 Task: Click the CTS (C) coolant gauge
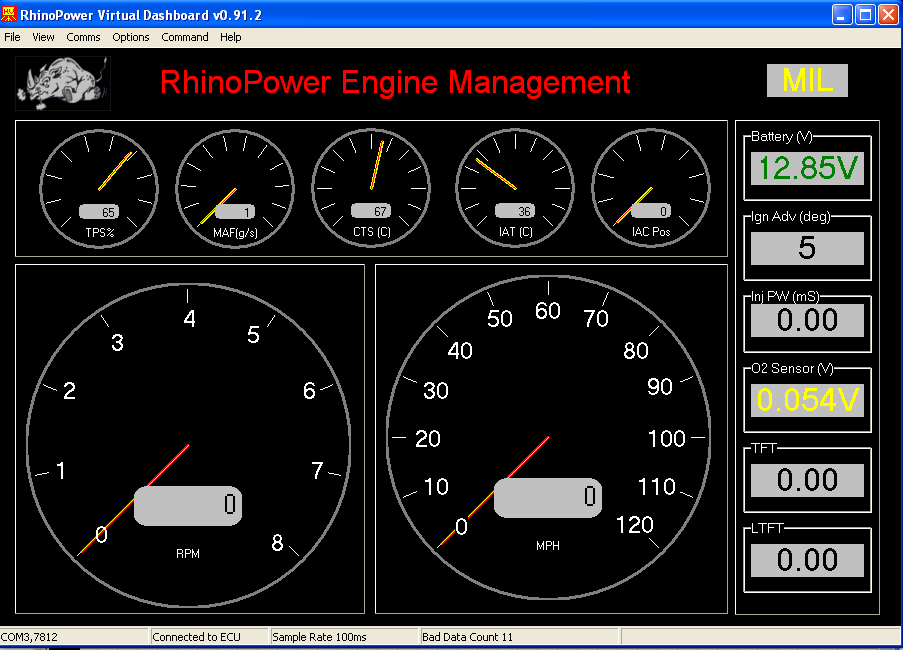pos(371,187)
